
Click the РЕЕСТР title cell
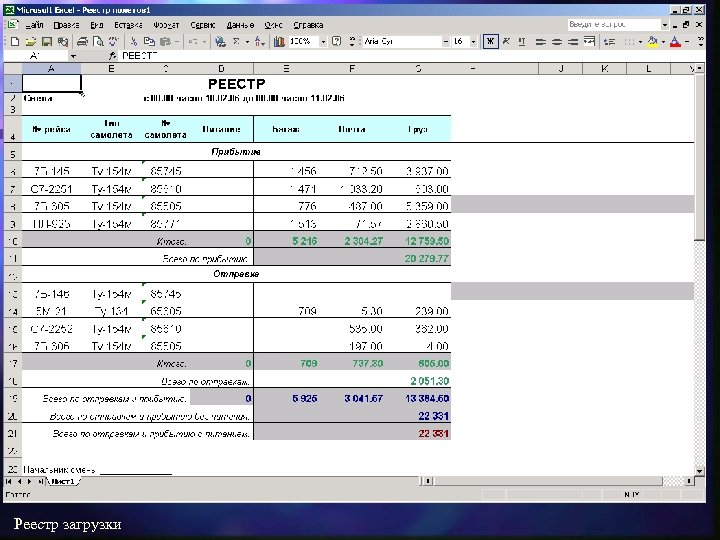[x=236, y=84]
